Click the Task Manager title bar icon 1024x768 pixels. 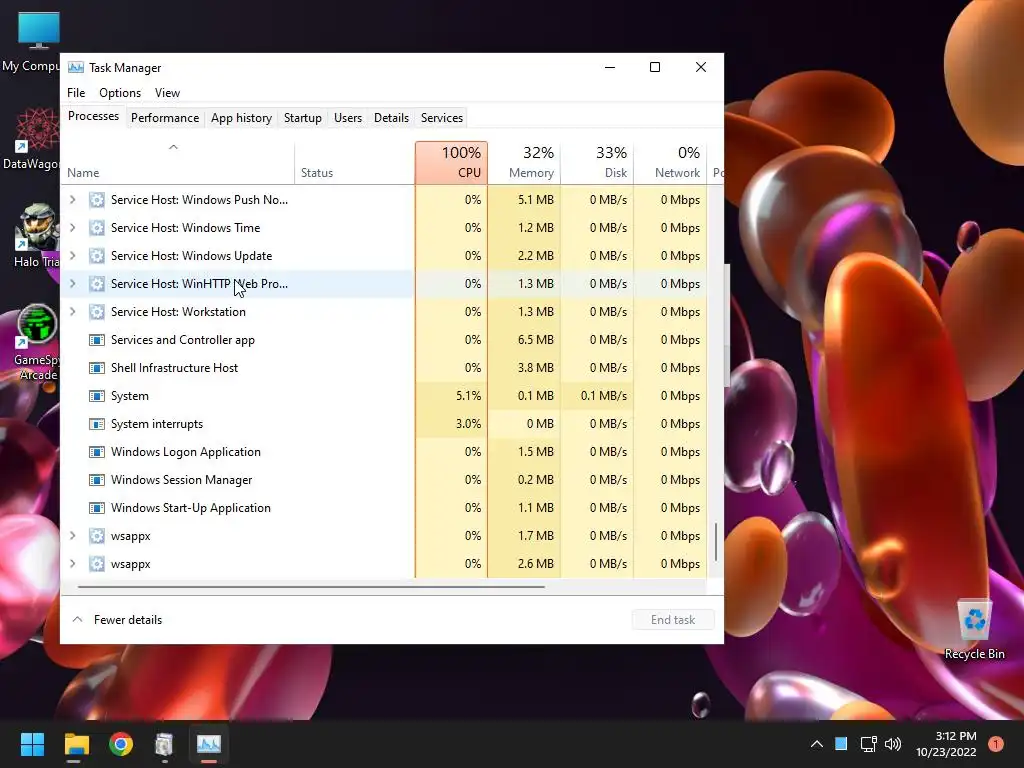[76, 67]
